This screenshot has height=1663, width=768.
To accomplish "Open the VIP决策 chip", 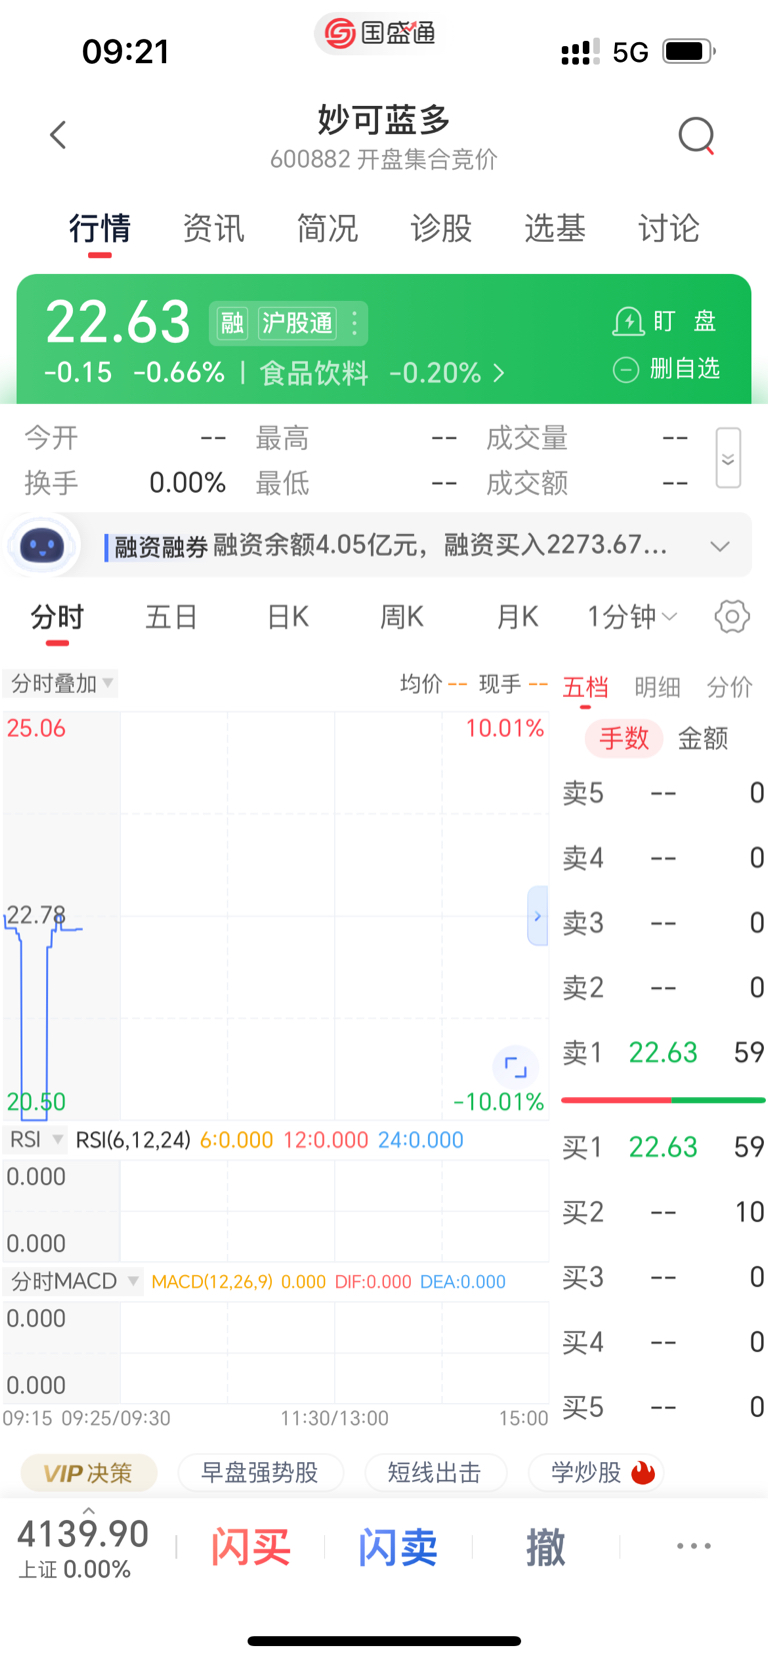I will [89, 1473].
